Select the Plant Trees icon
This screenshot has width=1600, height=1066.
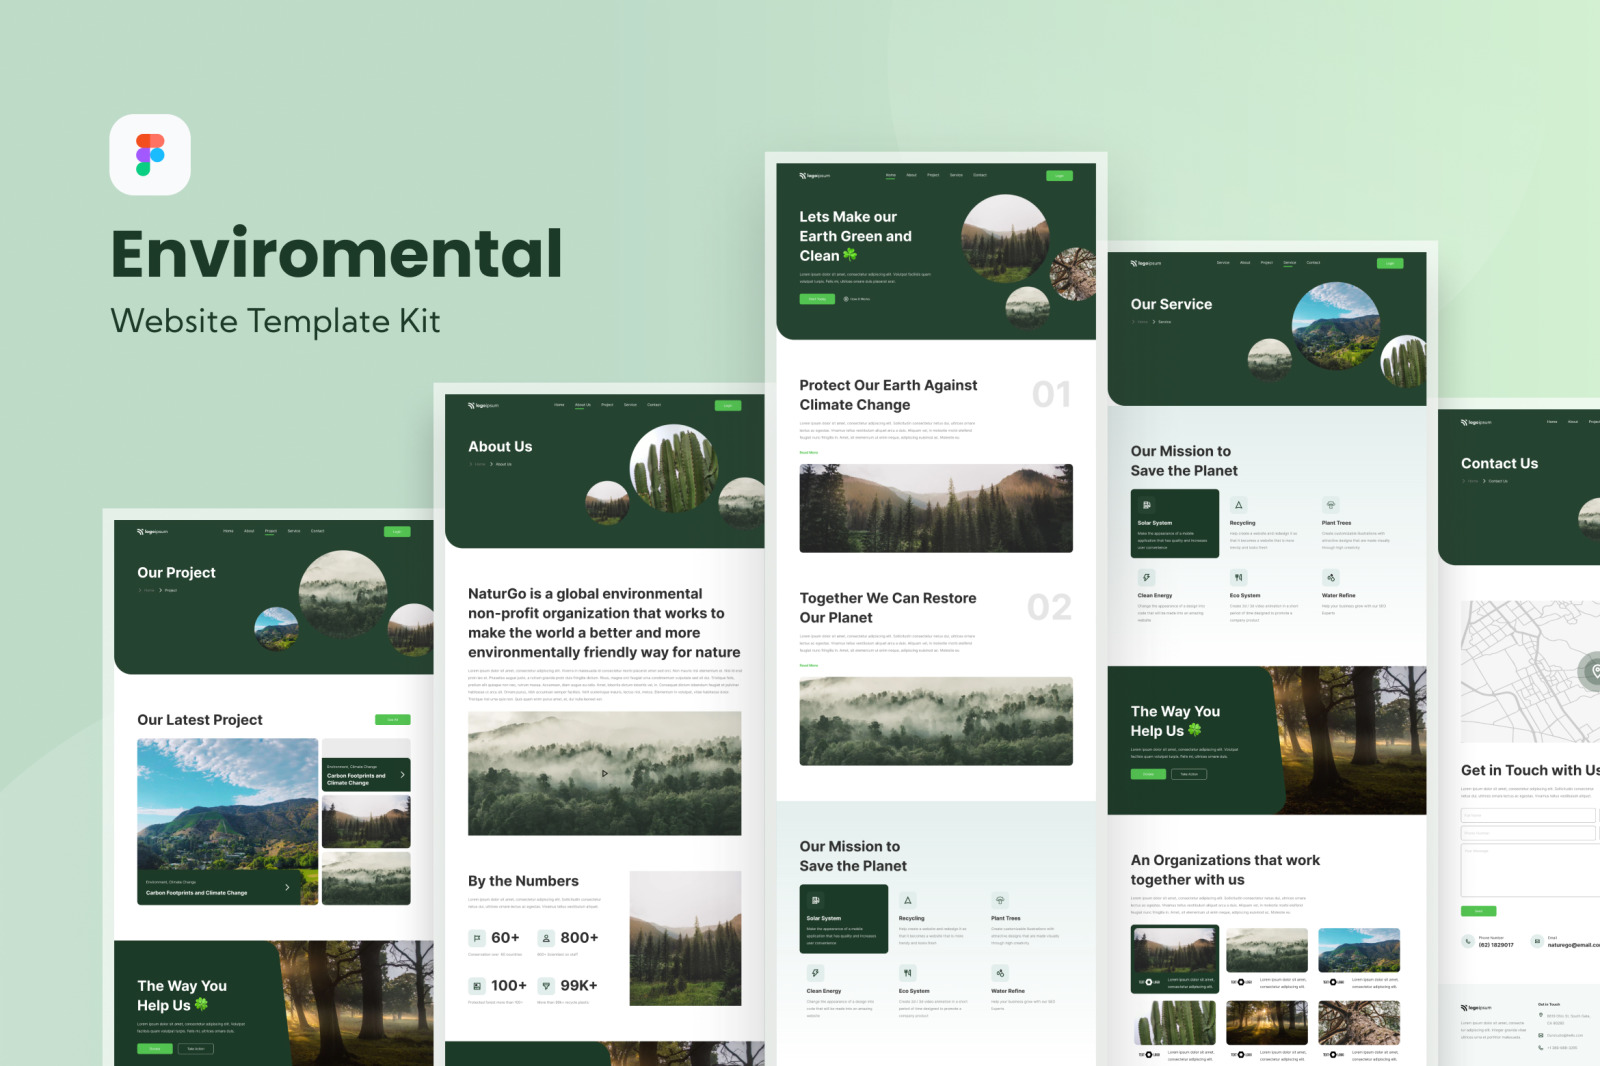click(x=1331, y=504)
